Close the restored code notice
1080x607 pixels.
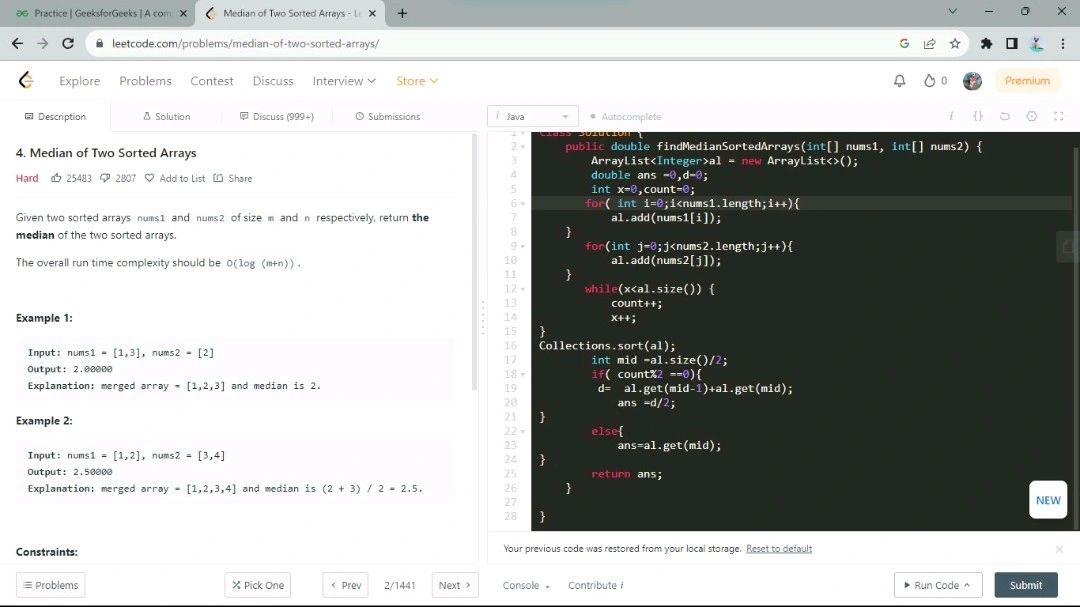point(1059,549)
